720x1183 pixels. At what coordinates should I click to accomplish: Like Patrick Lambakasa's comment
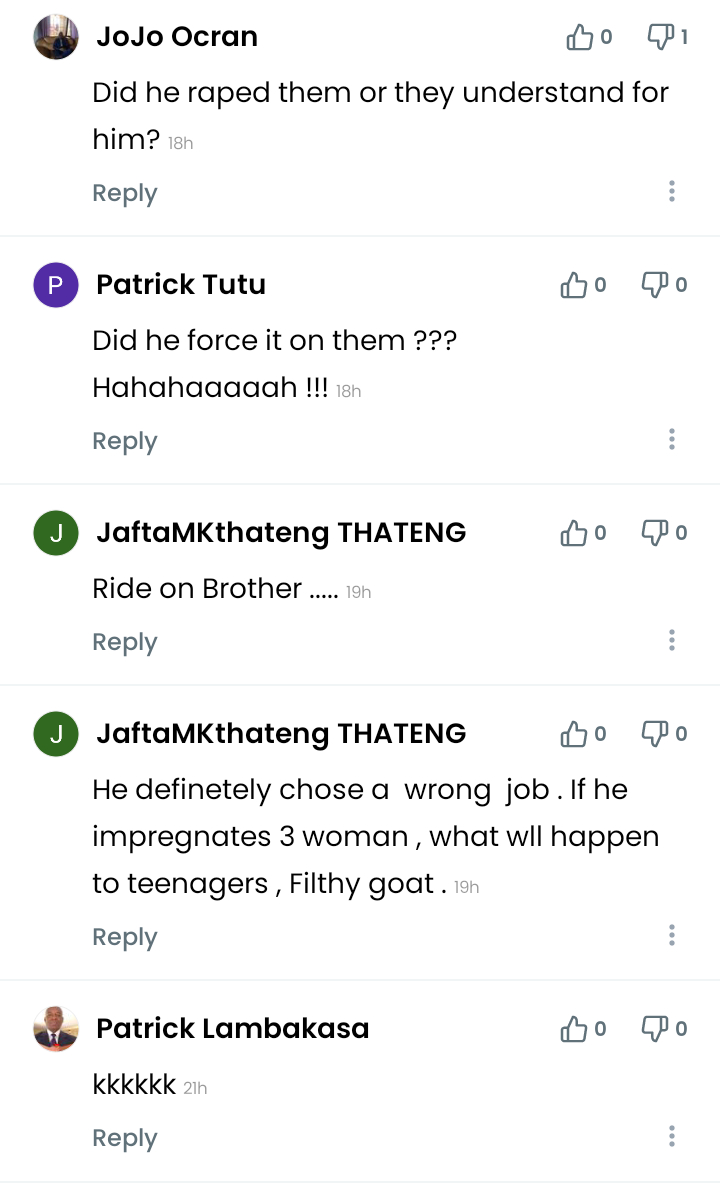pyautogui.click(x=574, y=1029)
